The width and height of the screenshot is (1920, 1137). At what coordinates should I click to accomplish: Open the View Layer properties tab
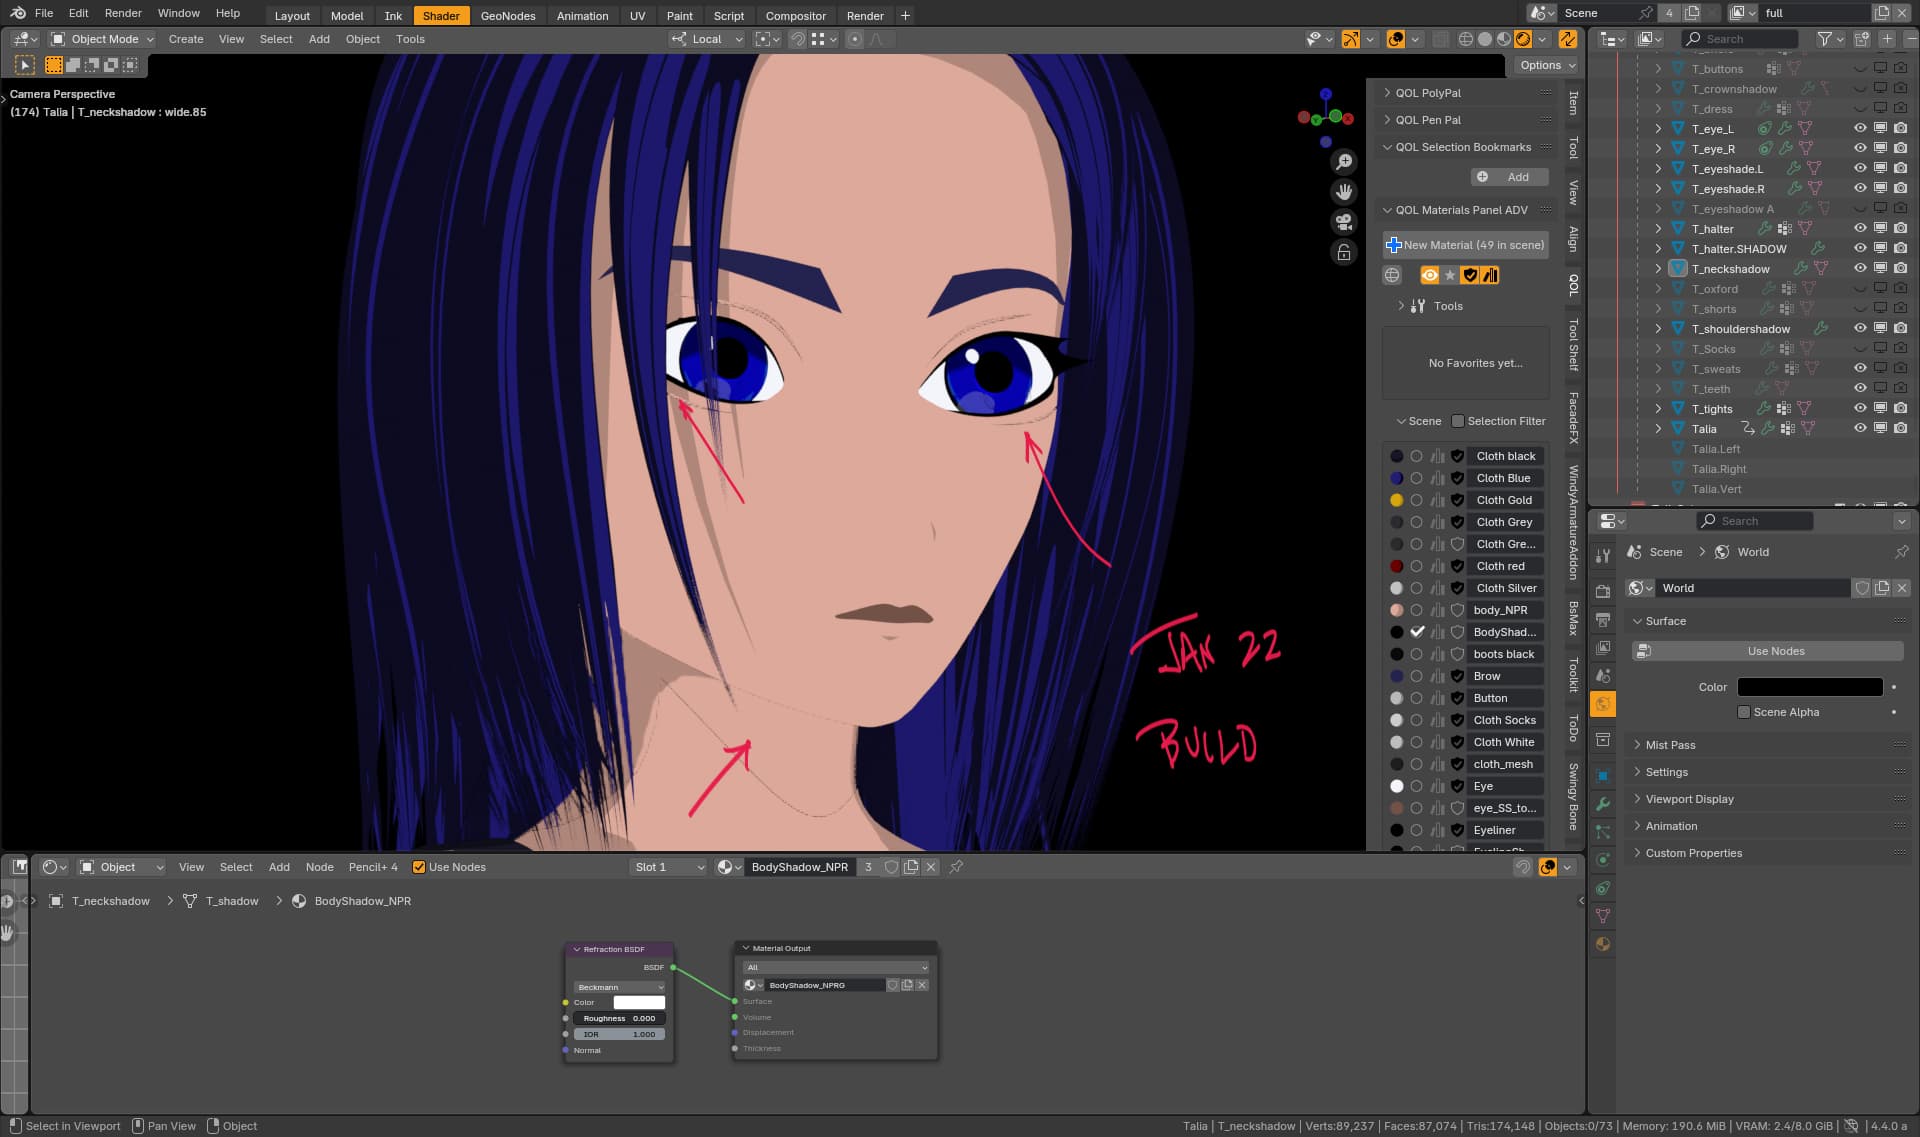(1603, 648)
